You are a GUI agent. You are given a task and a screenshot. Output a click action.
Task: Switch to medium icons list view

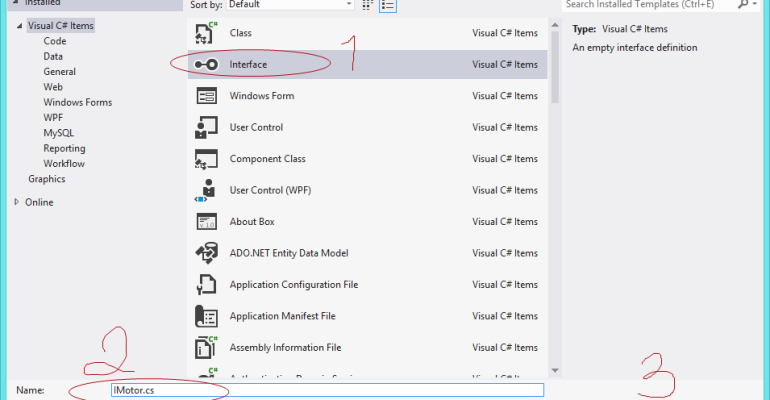(x=387, y=5)
